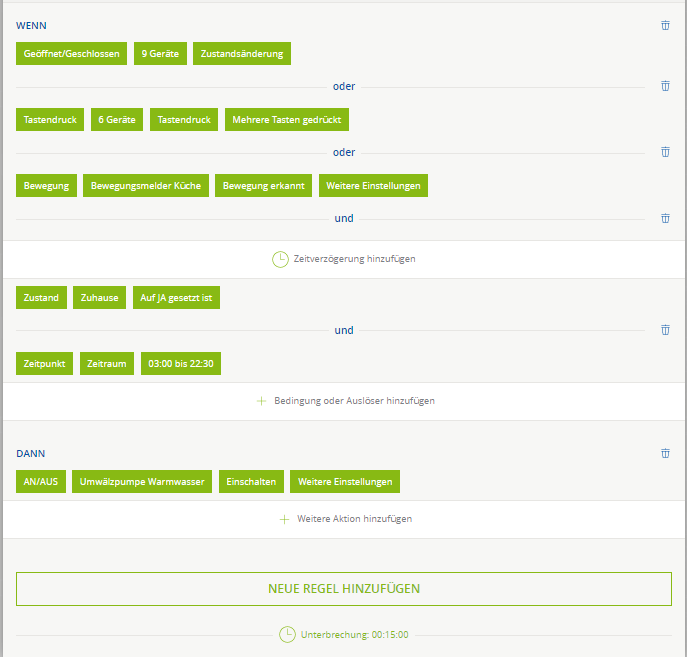Expand 'Weitere Einstellungen' in the Bewegung row
Viewport: 687px width, 657px height.
373,186
